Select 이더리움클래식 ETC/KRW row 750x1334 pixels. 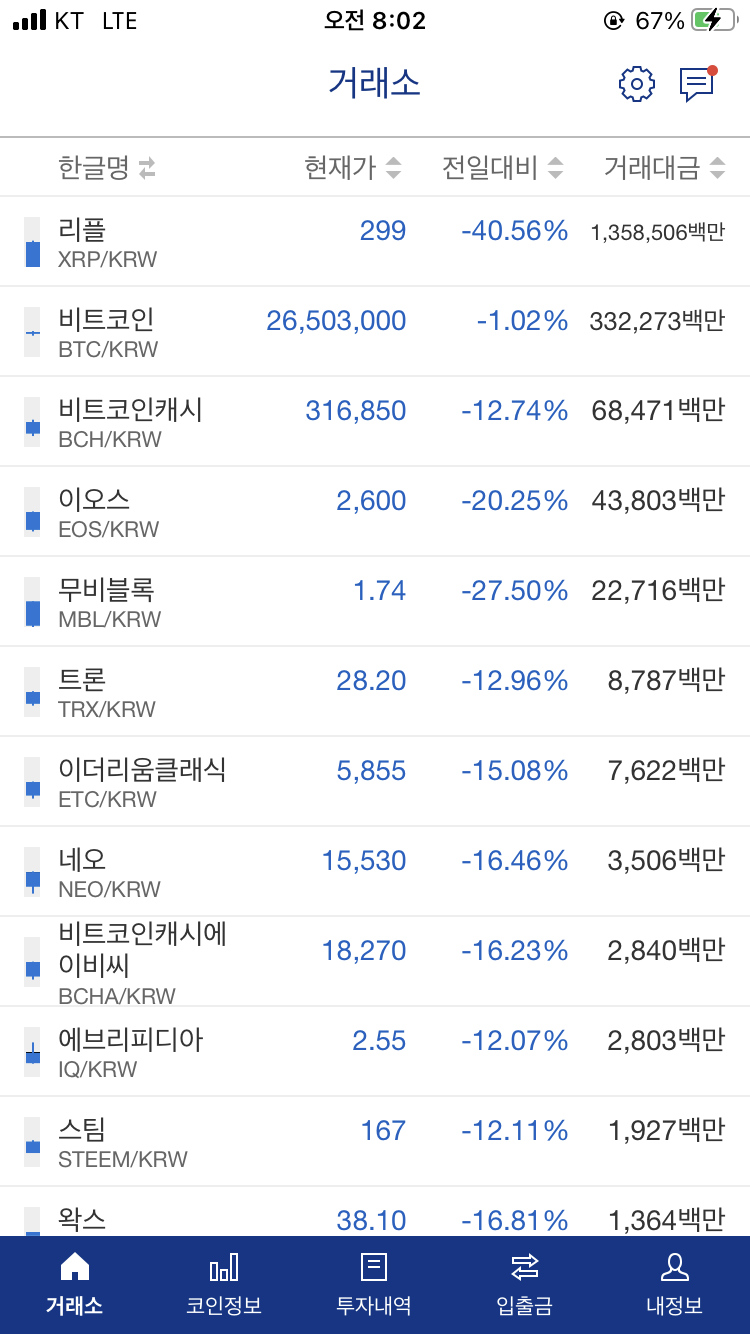[x=375, y=782]
